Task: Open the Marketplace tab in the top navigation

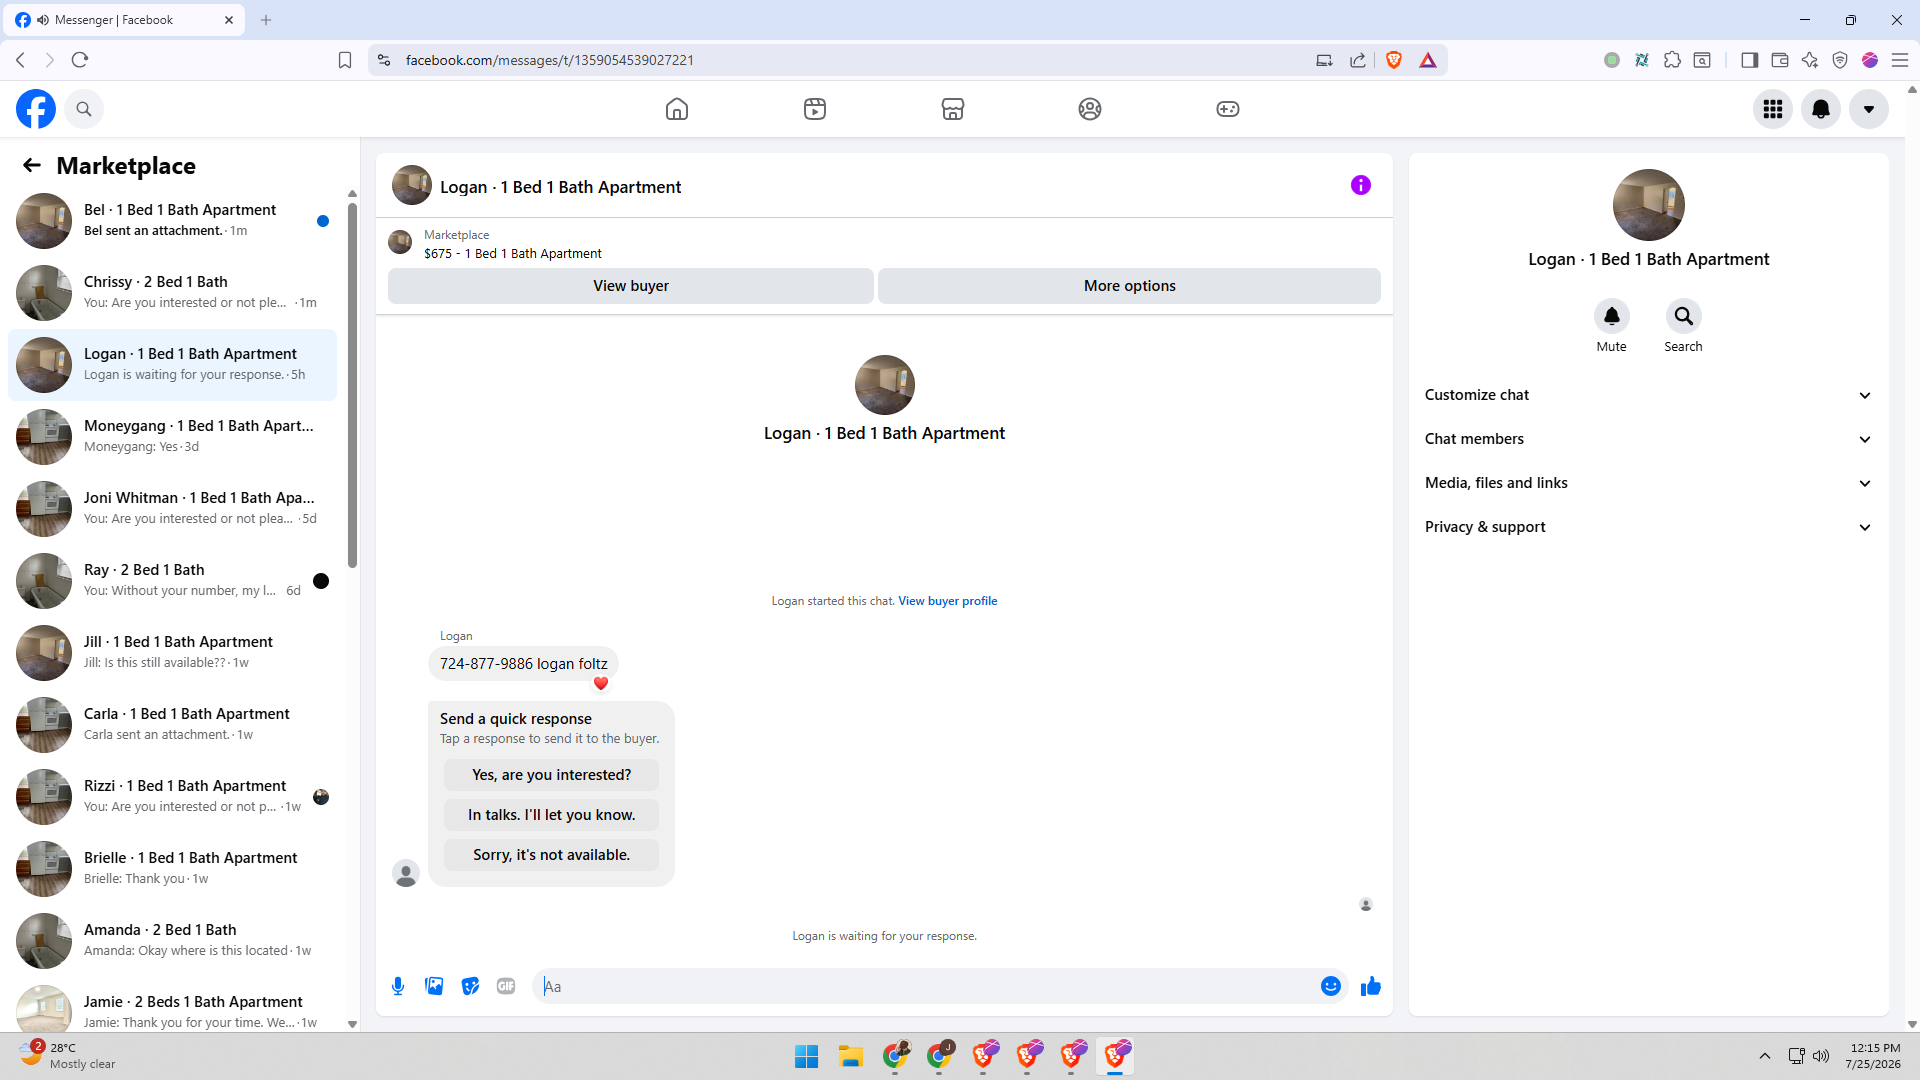Action: [953, 109]
